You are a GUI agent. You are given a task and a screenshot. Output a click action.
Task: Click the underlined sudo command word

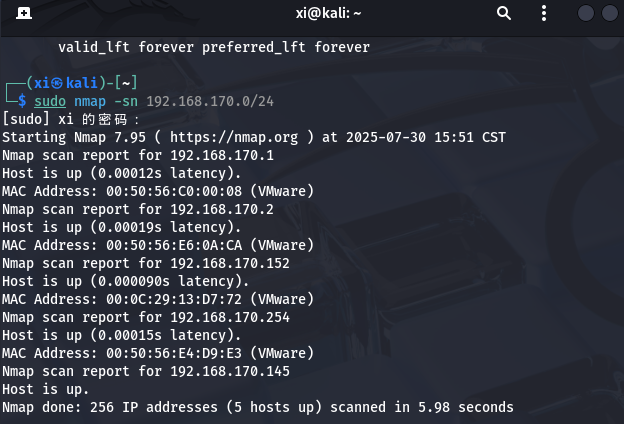(50, 102)
